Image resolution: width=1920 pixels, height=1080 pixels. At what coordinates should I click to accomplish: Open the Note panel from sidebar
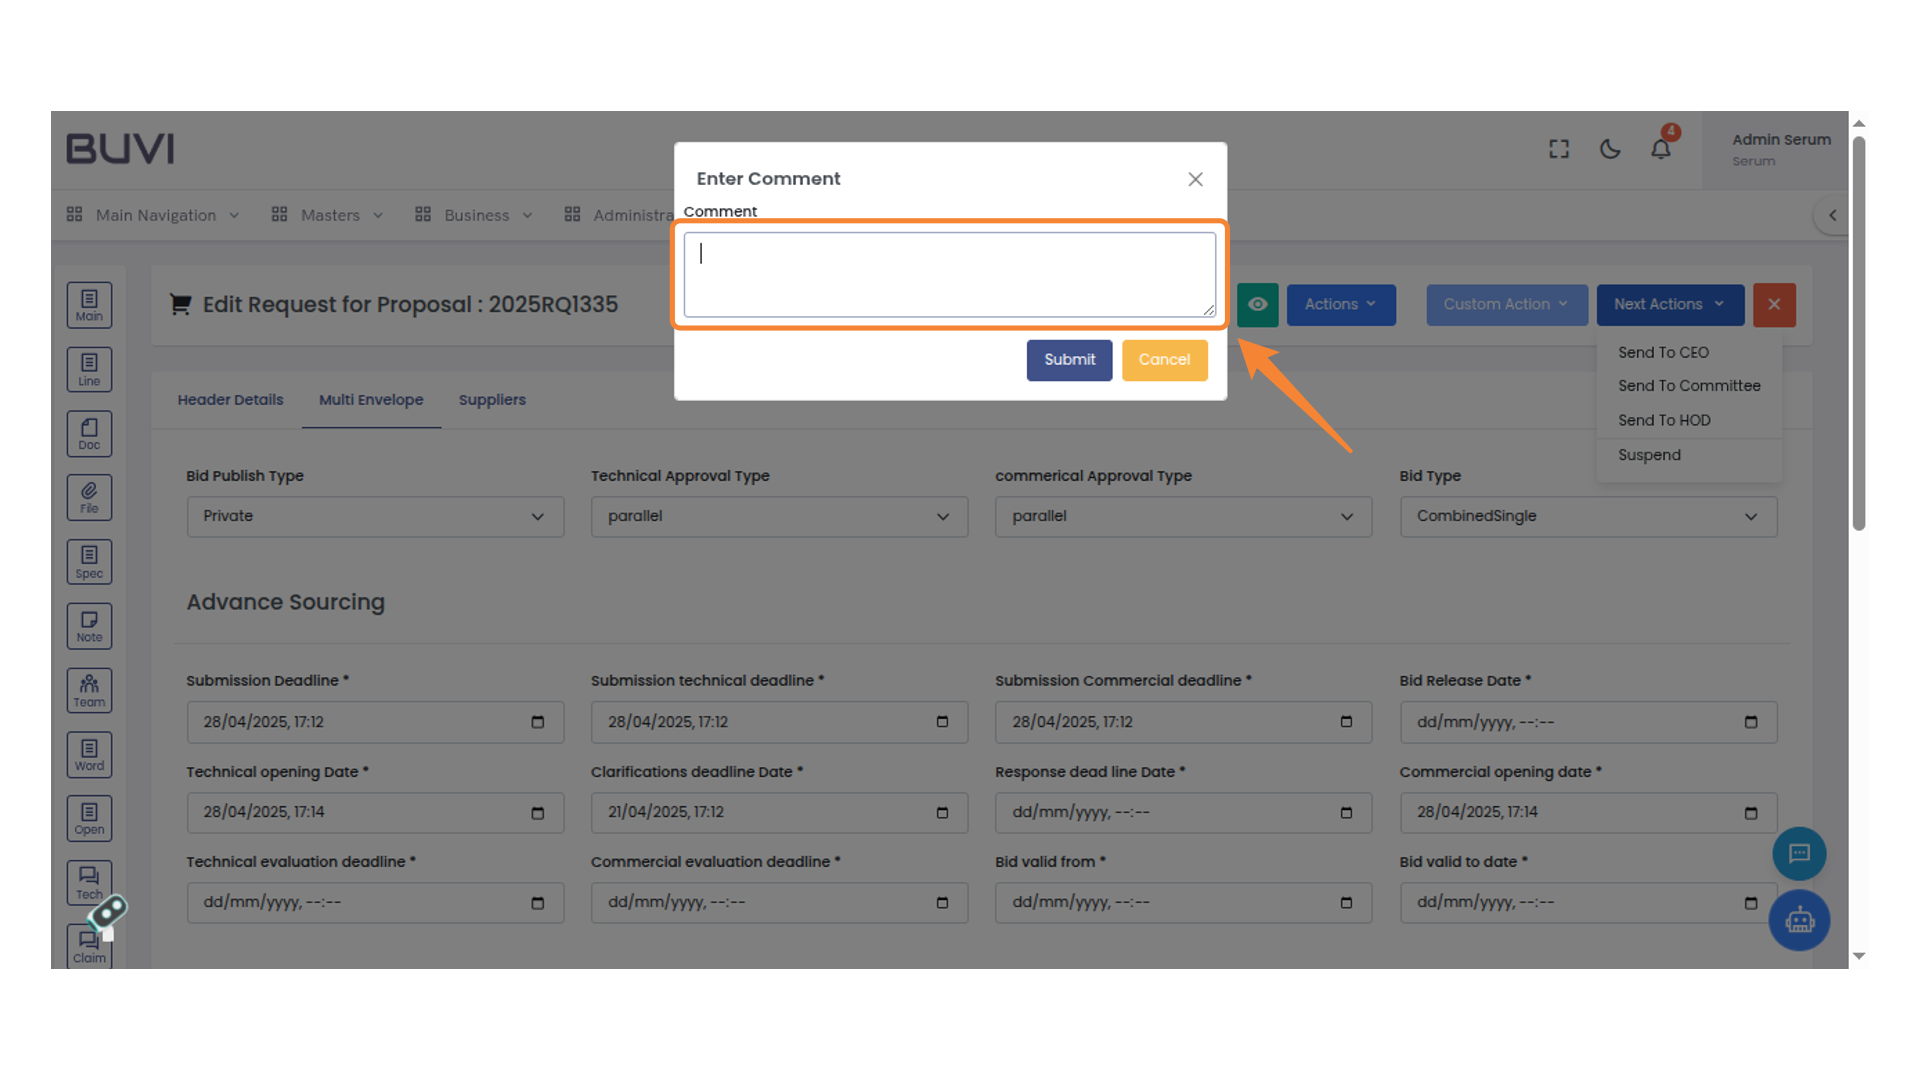click(x=89, y=625)
